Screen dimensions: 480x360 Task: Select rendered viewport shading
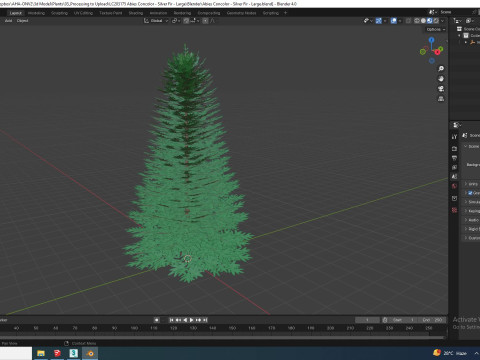[436, 21]
